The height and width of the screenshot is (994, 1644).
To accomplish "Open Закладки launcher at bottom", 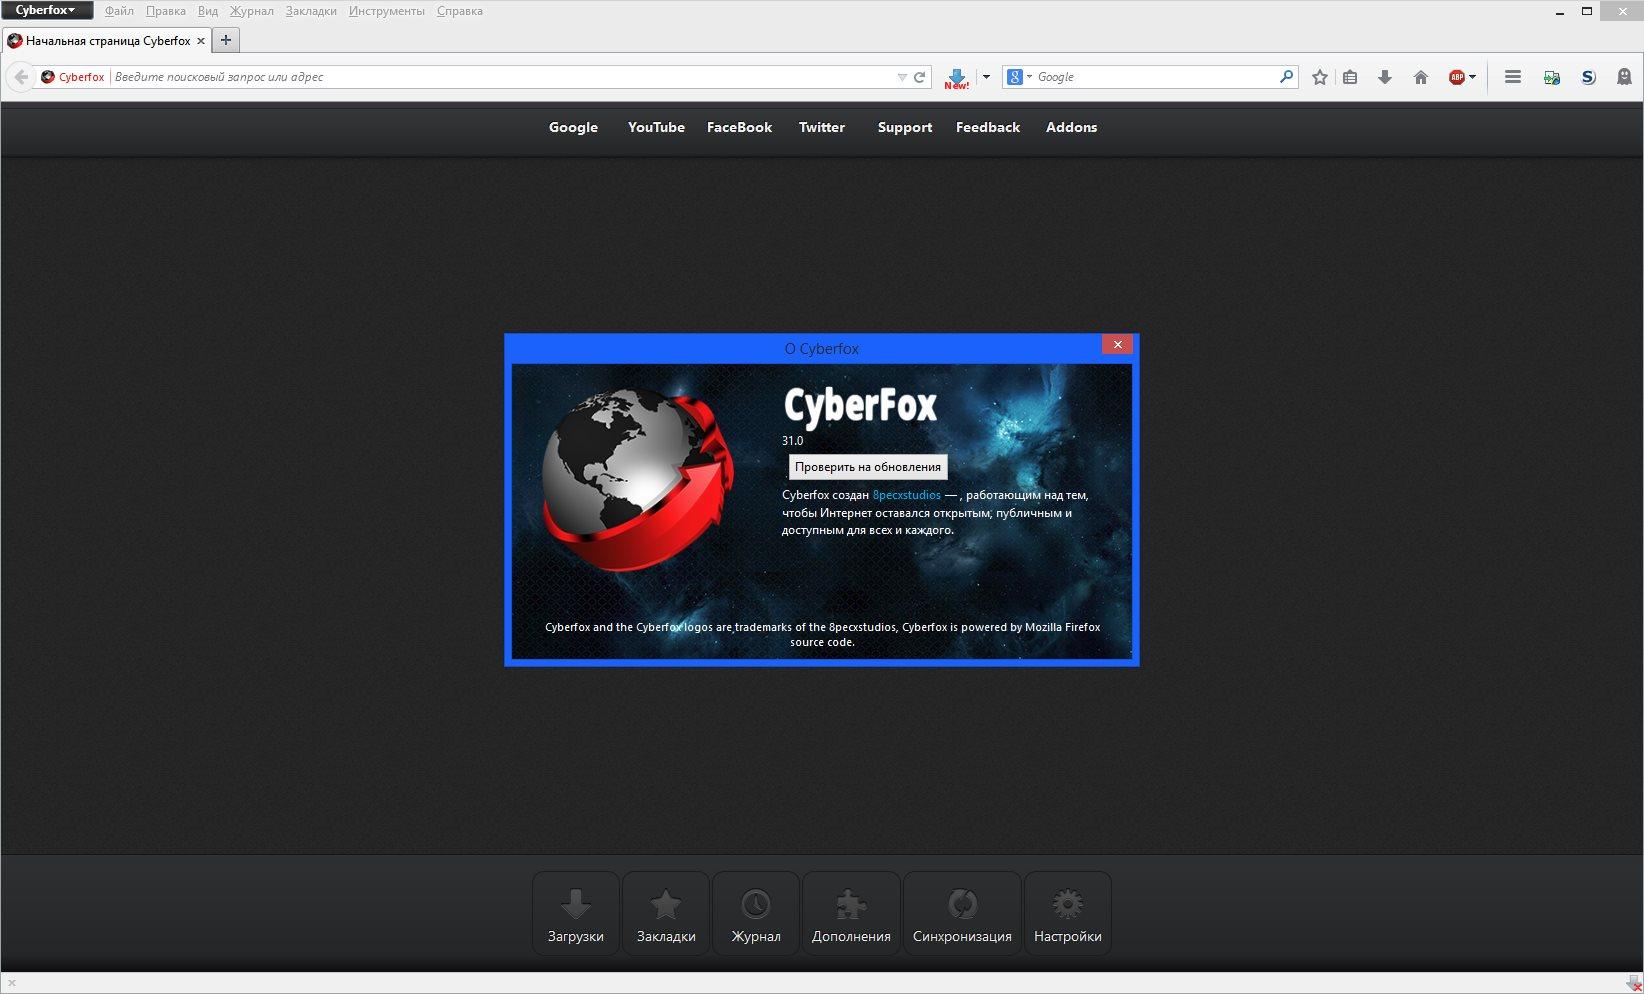I will pos(666,914).
